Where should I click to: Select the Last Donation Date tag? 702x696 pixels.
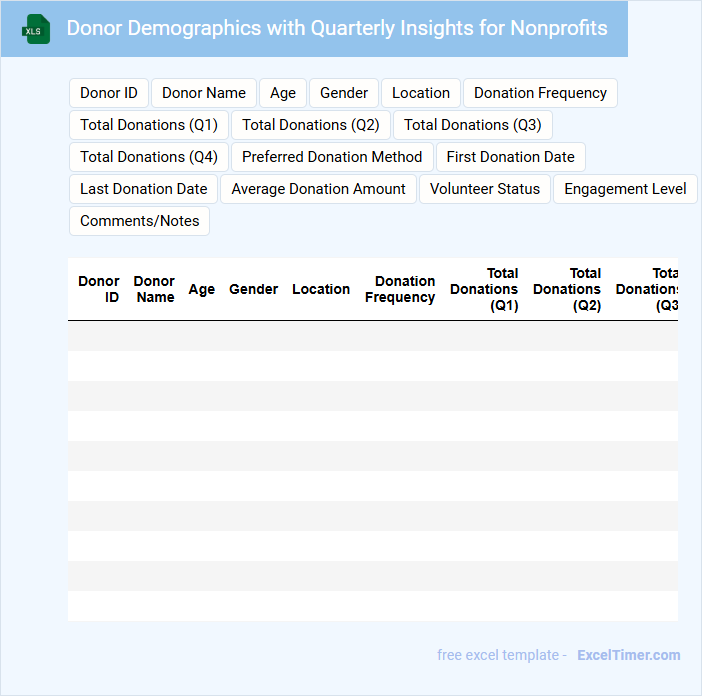coord(144,189)
